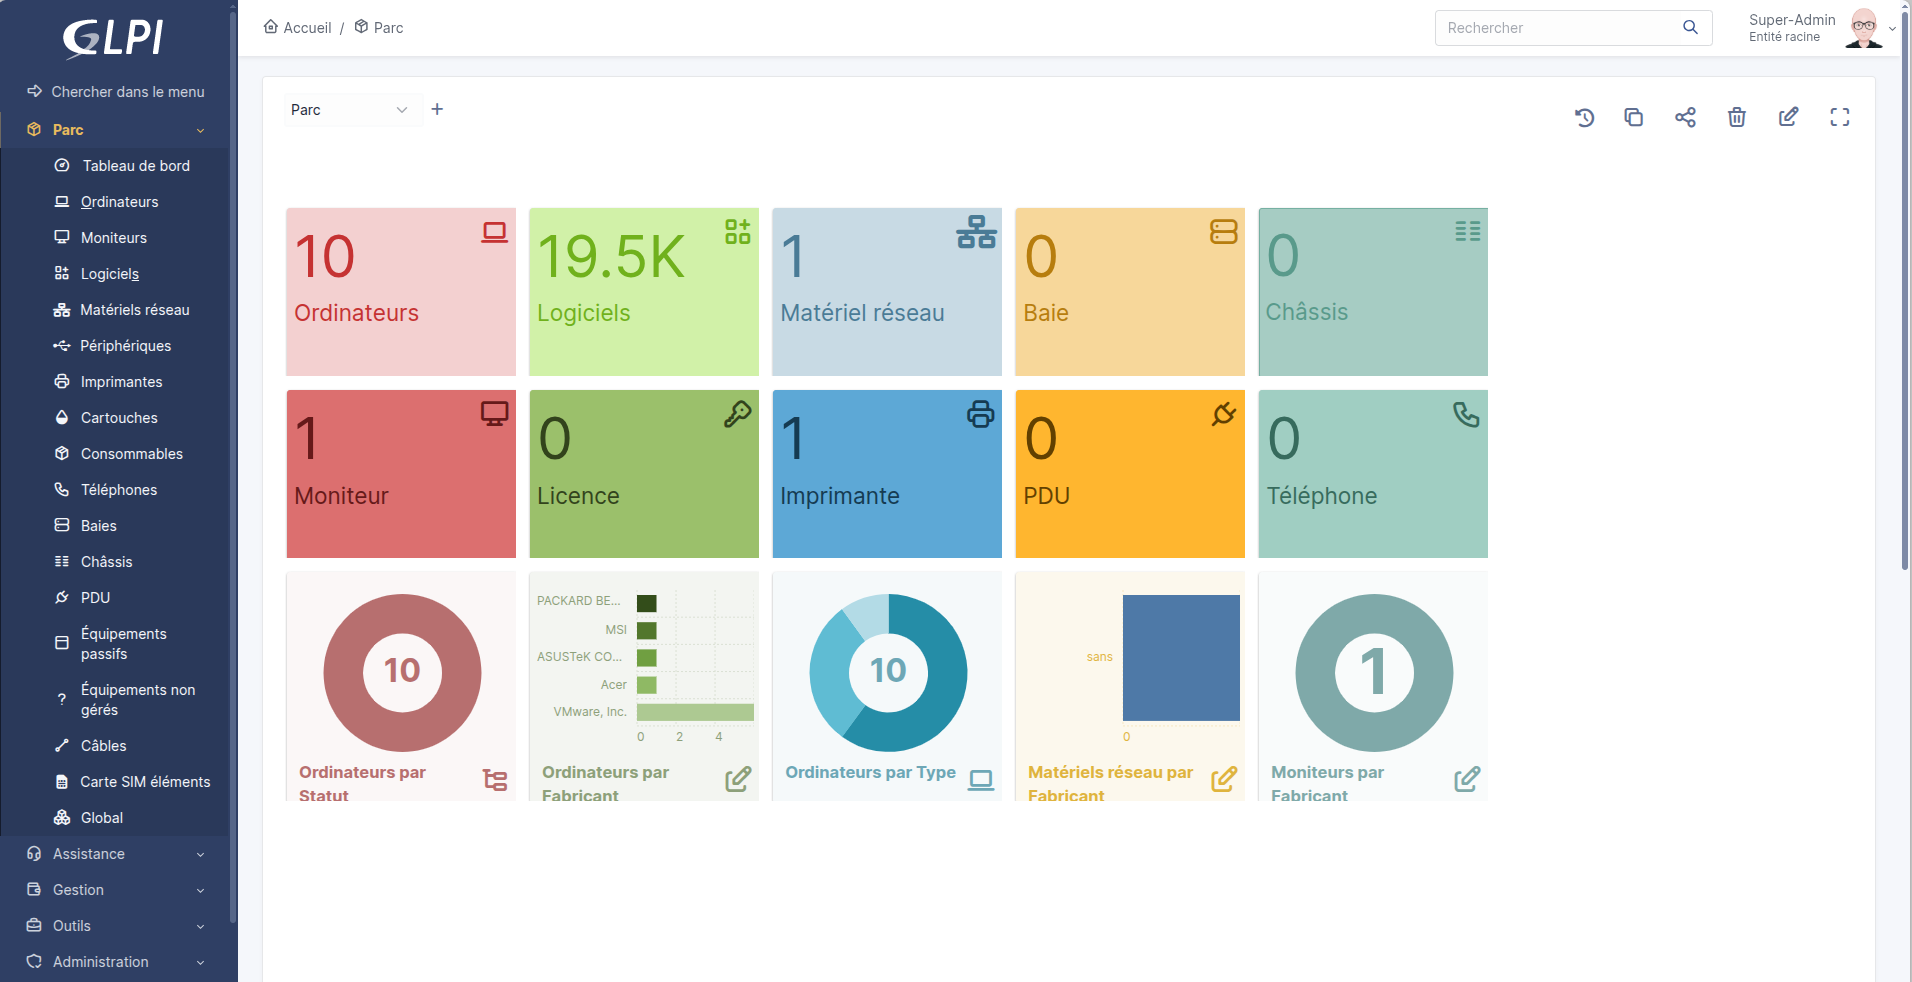Go to Accueil breadcrumb link

pos(298,28)
